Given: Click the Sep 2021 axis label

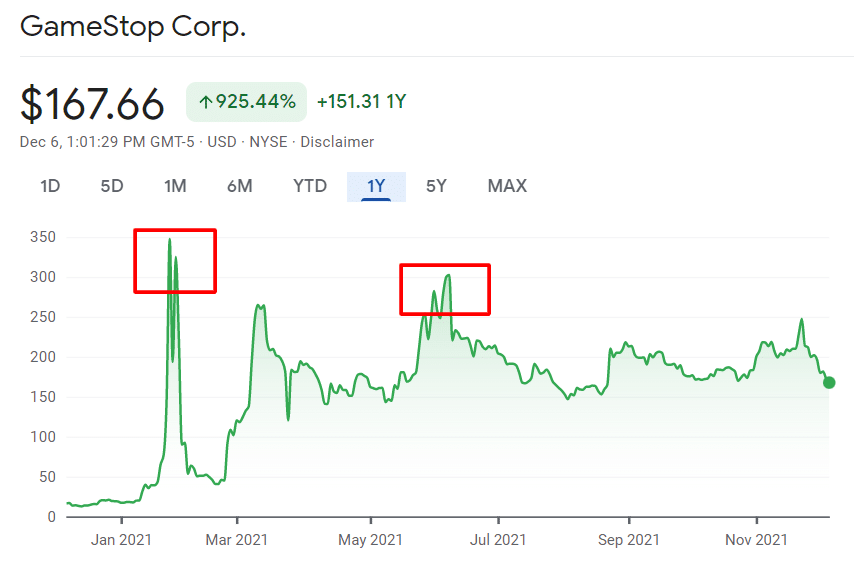Looking at the screenshot, I should pyautogui.click(x=629, y=540).
